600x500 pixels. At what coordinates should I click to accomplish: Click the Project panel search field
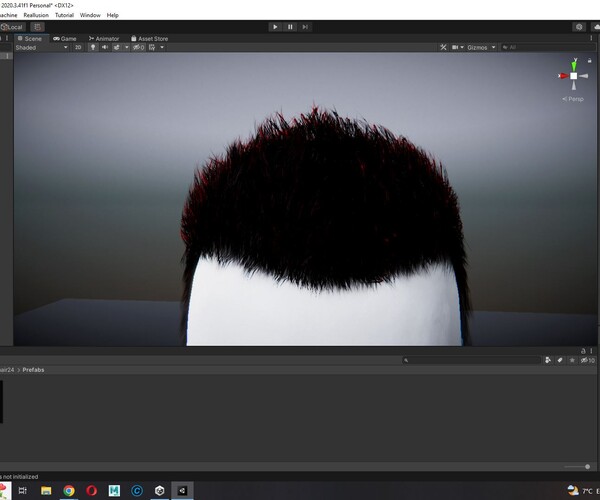(x=471, y=360)
